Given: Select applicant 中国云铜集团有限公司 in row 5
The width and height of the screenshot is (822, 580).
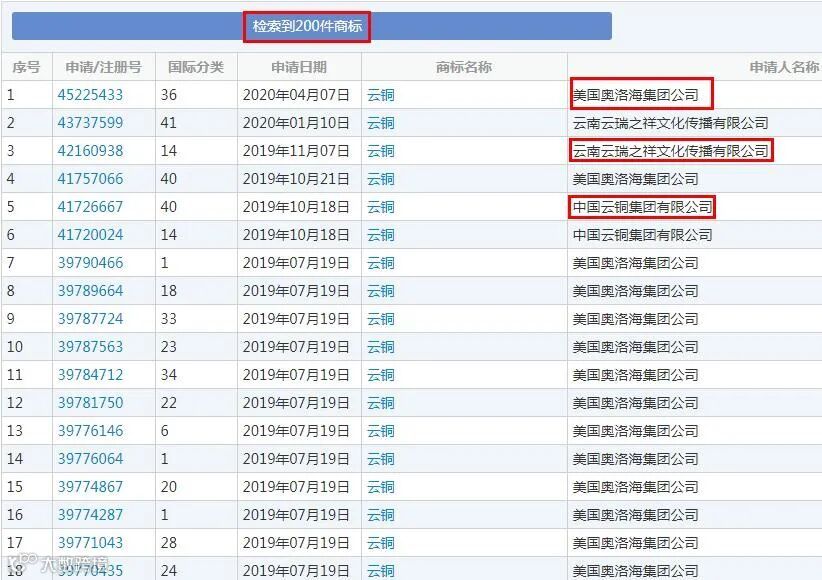Looking at the screenshot, I should pyautogui.click(x=642, y=207).
